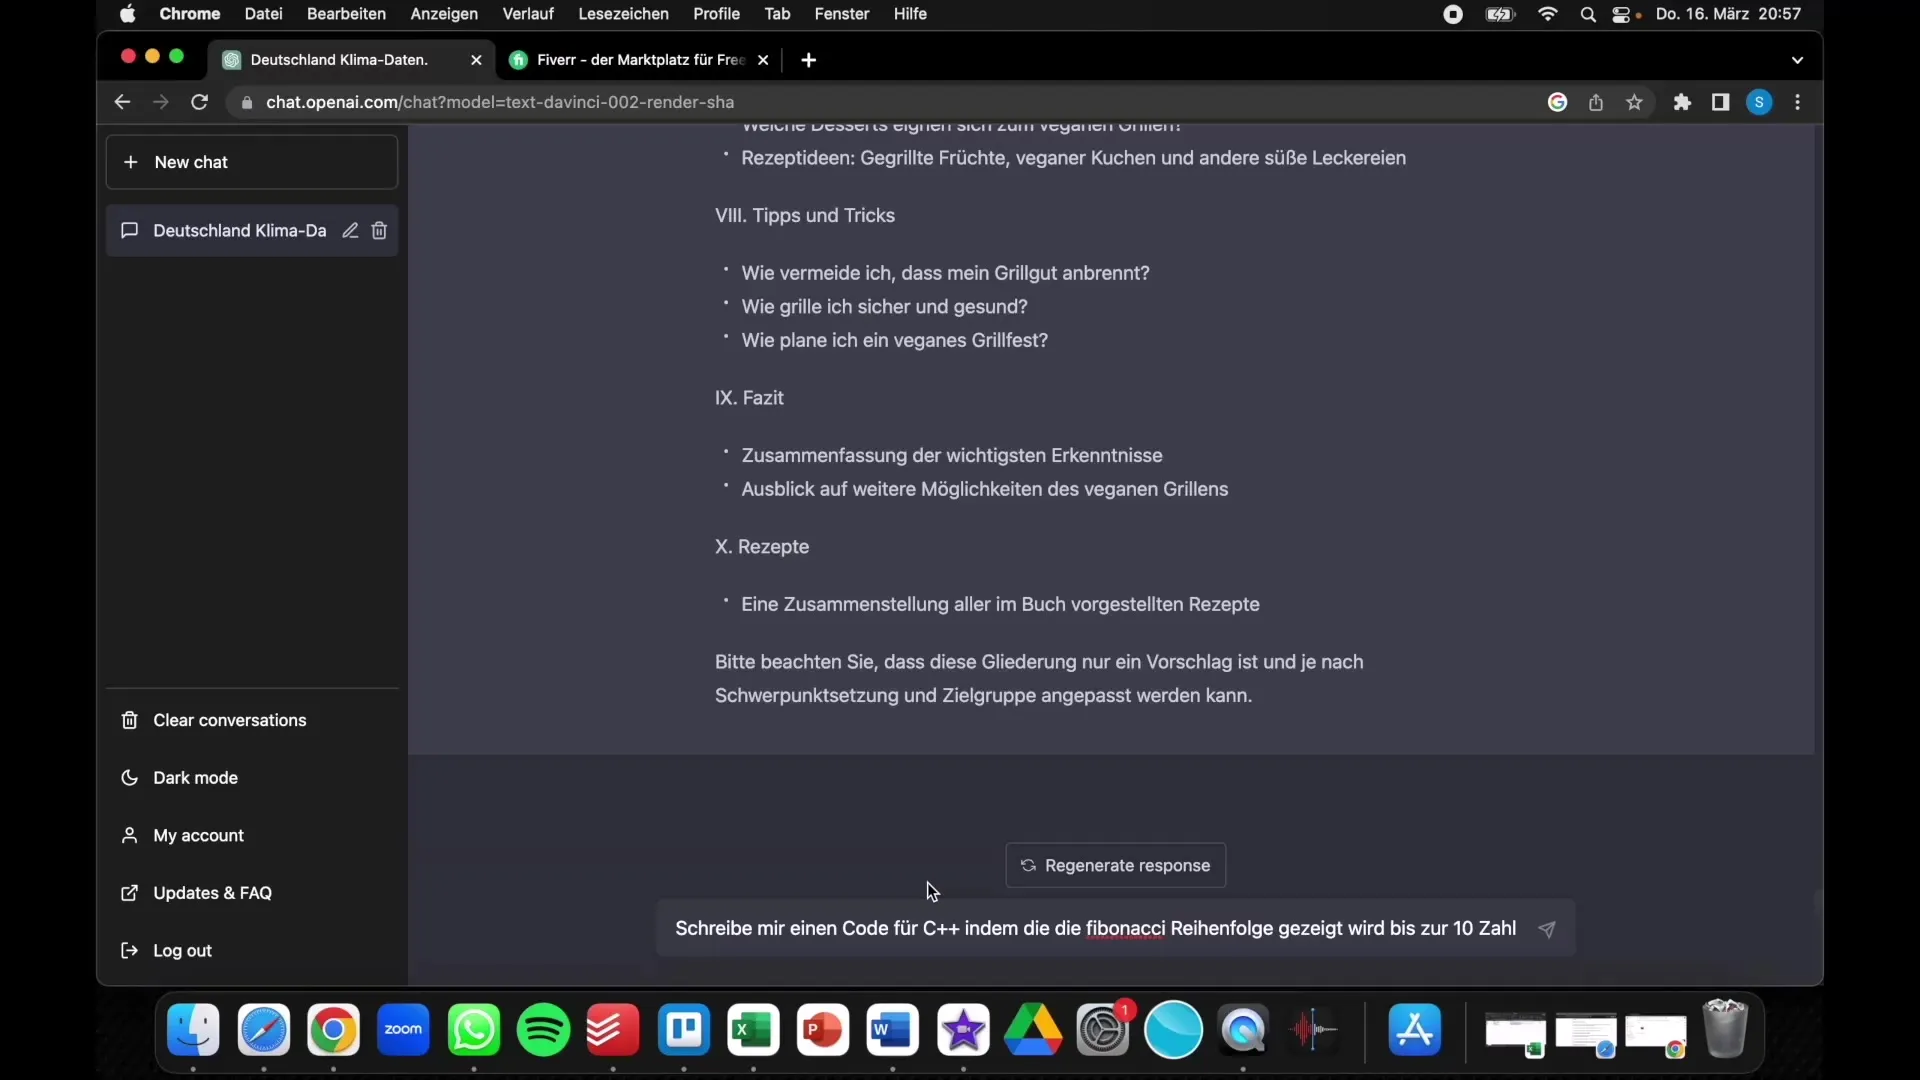Open the Deutschland Klima-Da conversation
The image size is (1920, 1080).
tap(240, 229)
